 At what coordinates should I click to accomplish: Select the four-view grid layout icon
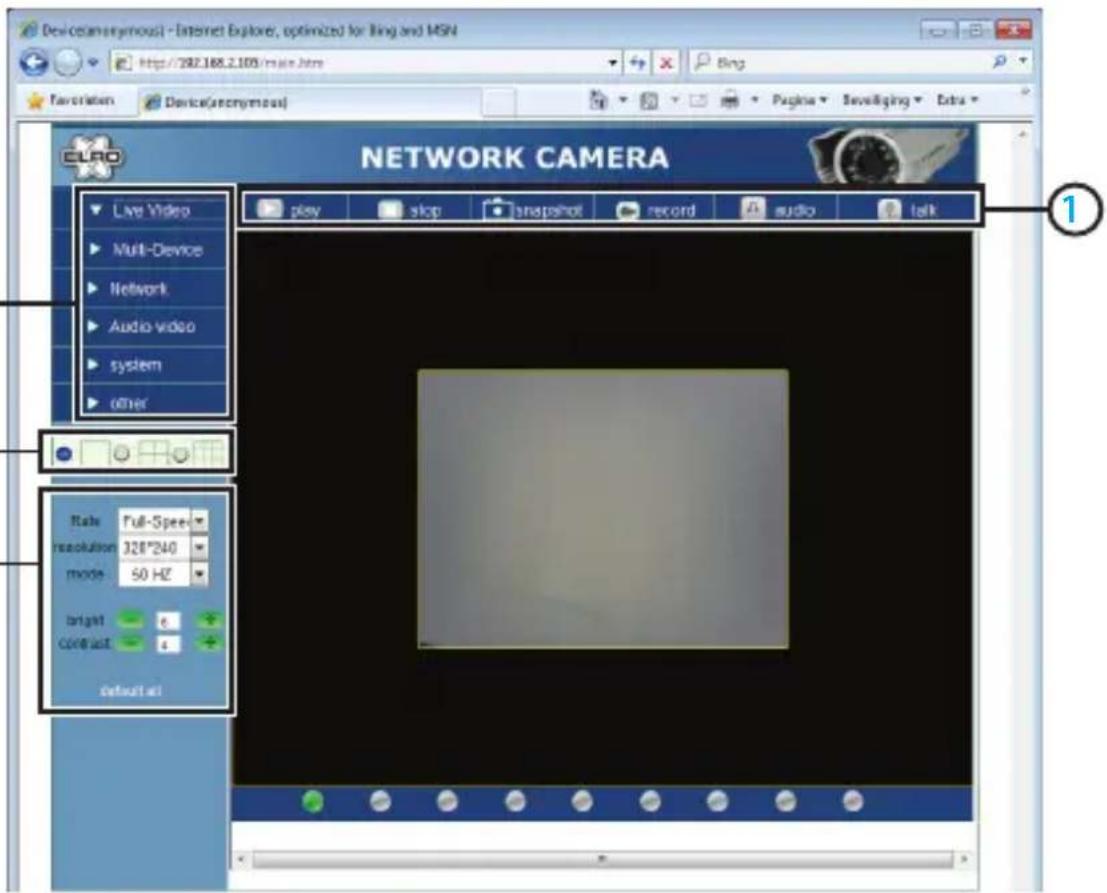[153, 453]
